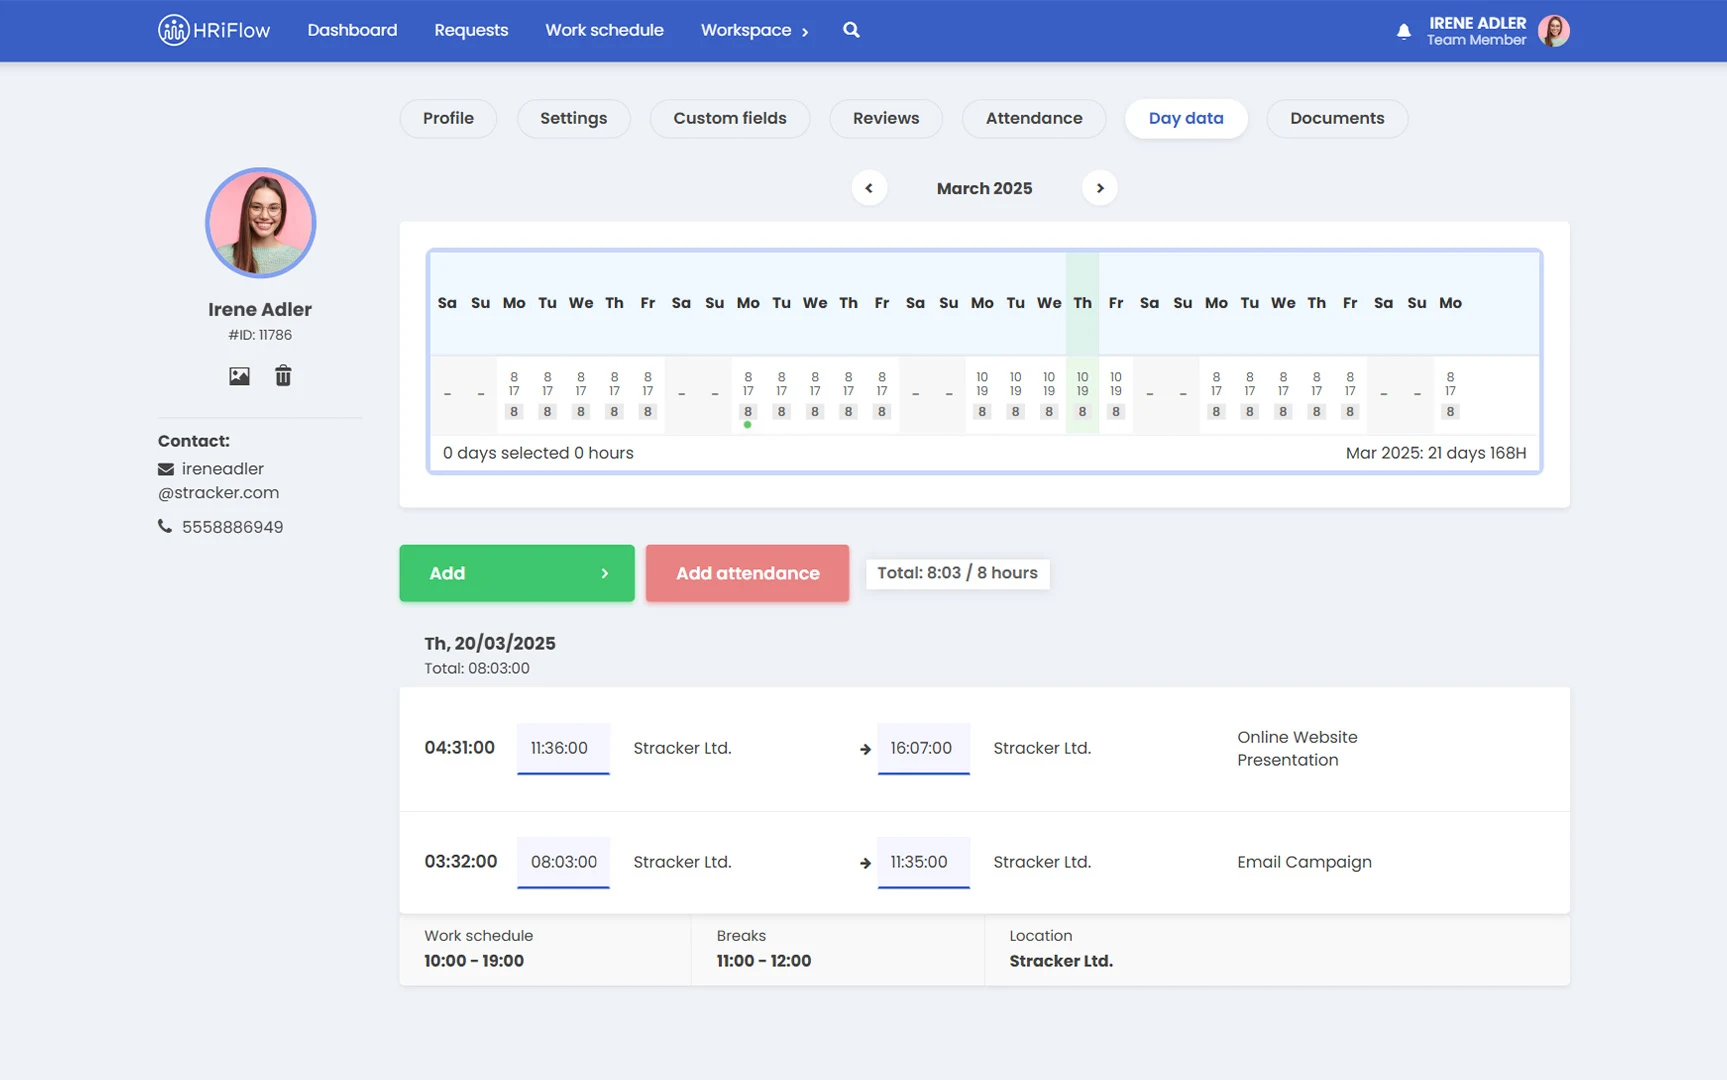Click the phone contact icon
This screenshot has height=1080, width=1727.
coord(165,526)
